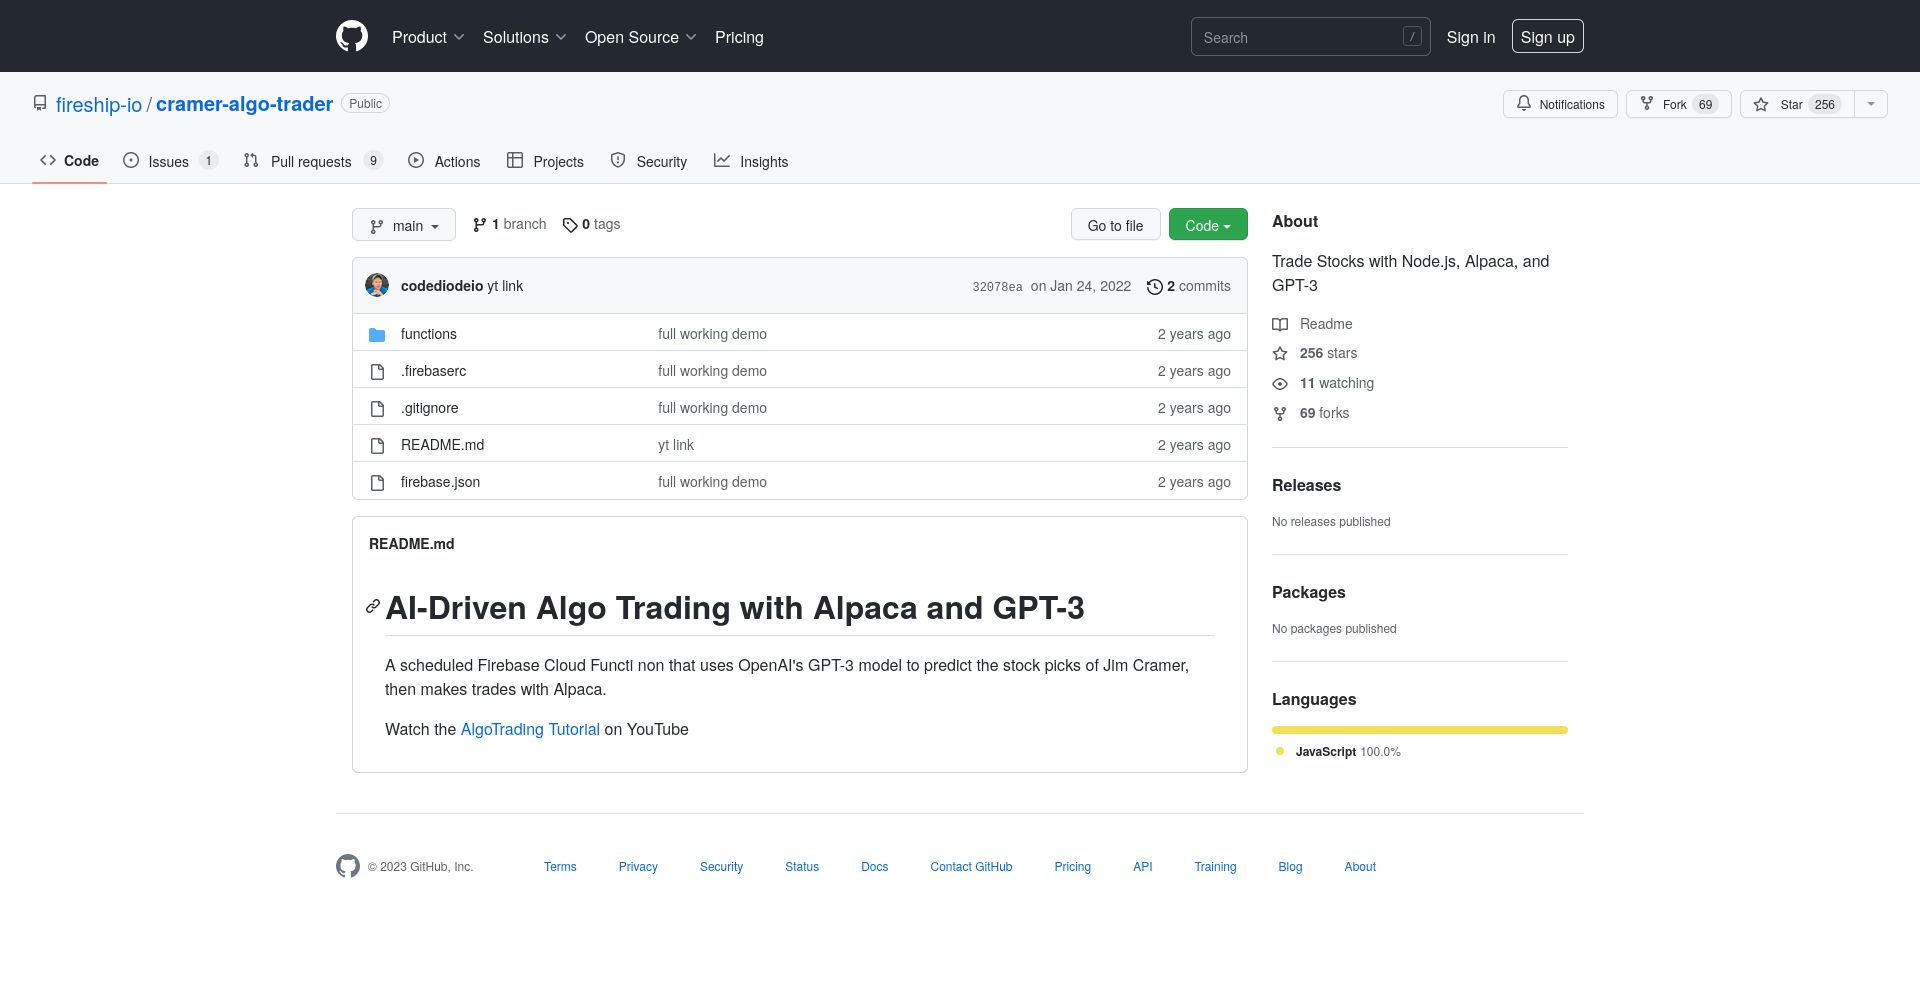Viewport: 1920px width, 995px height.
Task: Click the .firebaserc file icon
Action: (377, 372)
